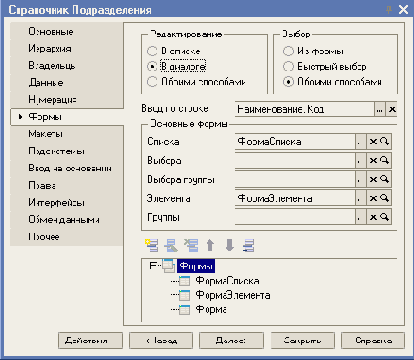
Task: Open Выбора form with magnifier icon
Action: pos(384,161)
